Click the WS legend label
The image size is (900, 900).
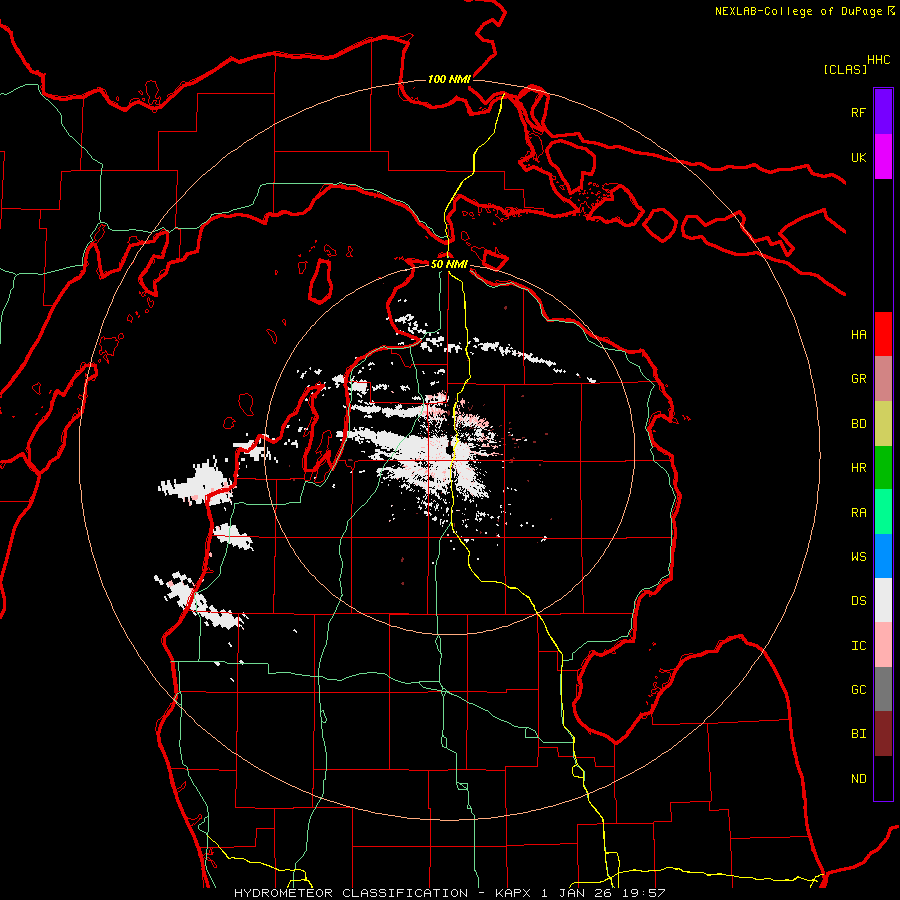coord(859,556)
